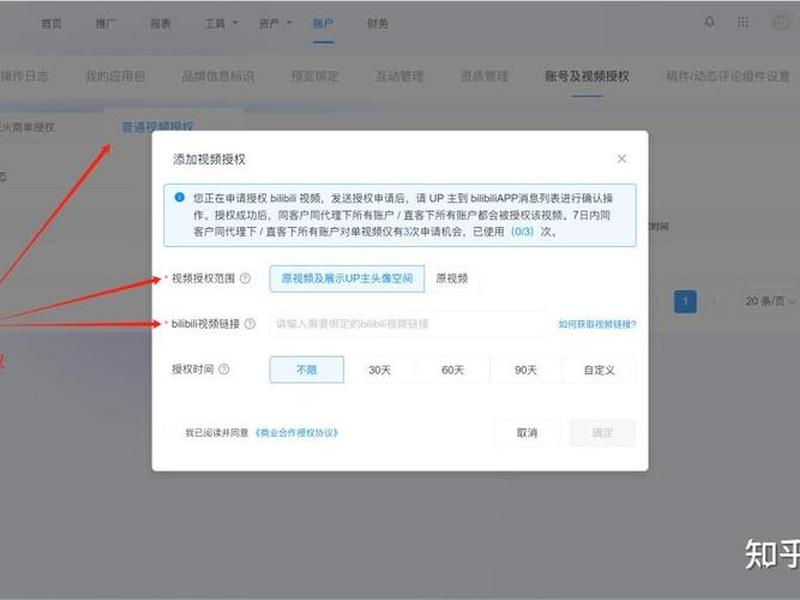Switch to 品牌信息标识 tab

click(218, 77)
